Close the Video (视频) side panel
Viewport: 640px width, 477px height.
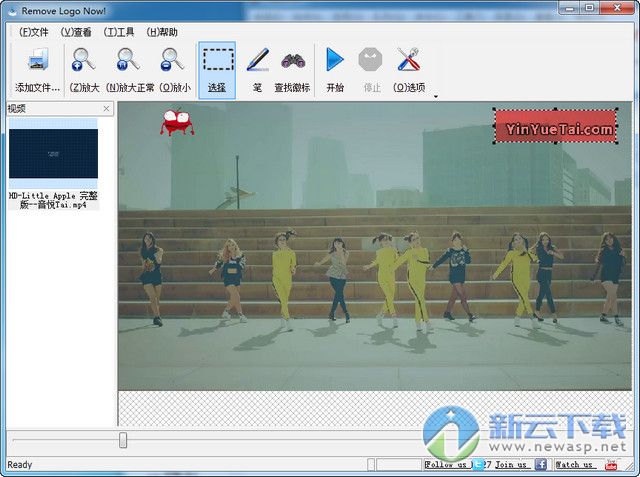pyautogui.click(x=107, y=109)
